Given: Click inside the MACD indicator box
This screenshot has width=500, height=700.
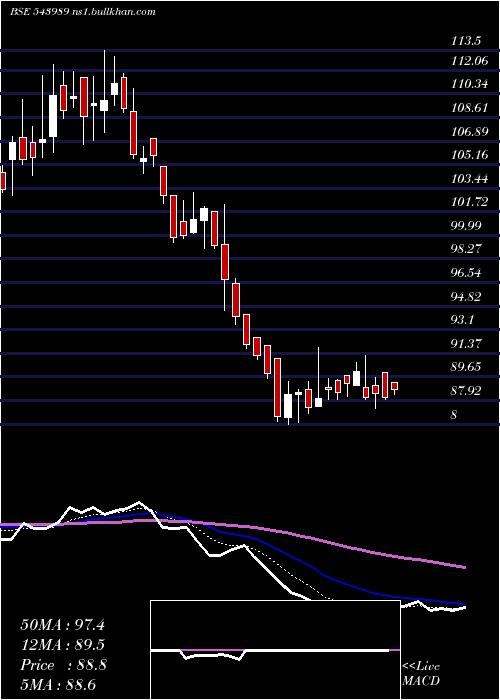Looking at the screenshot, I should 275,650.
